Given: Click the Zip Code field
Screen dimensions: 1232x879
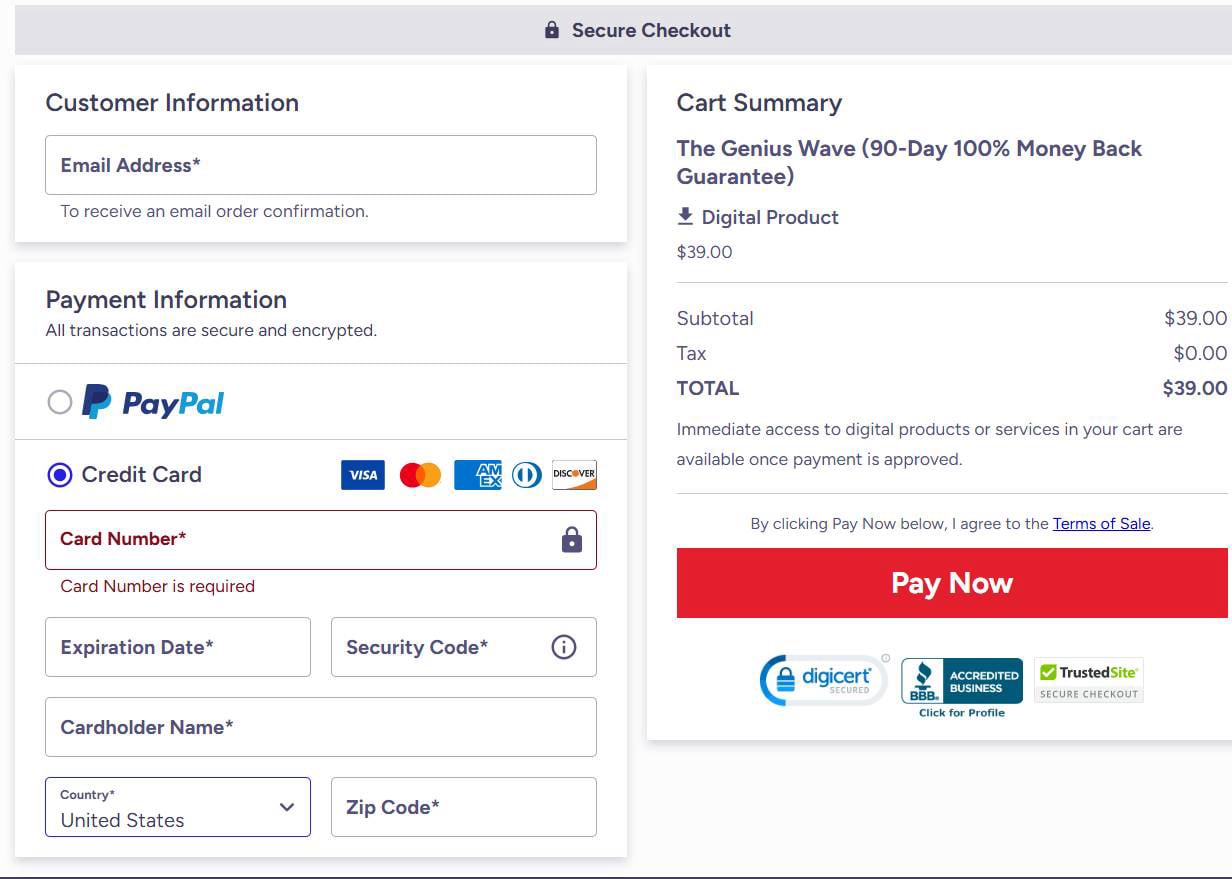Looking at the screenshot, I should tap(463, 807).
